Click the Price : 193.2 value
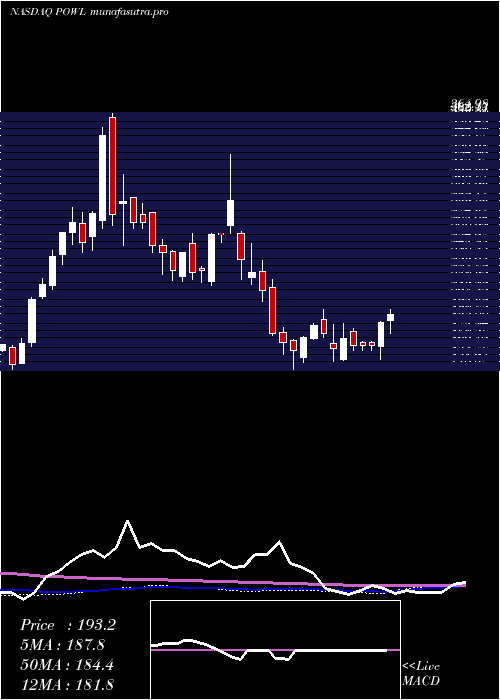The image size is (500, 700). tap(68, 625)
